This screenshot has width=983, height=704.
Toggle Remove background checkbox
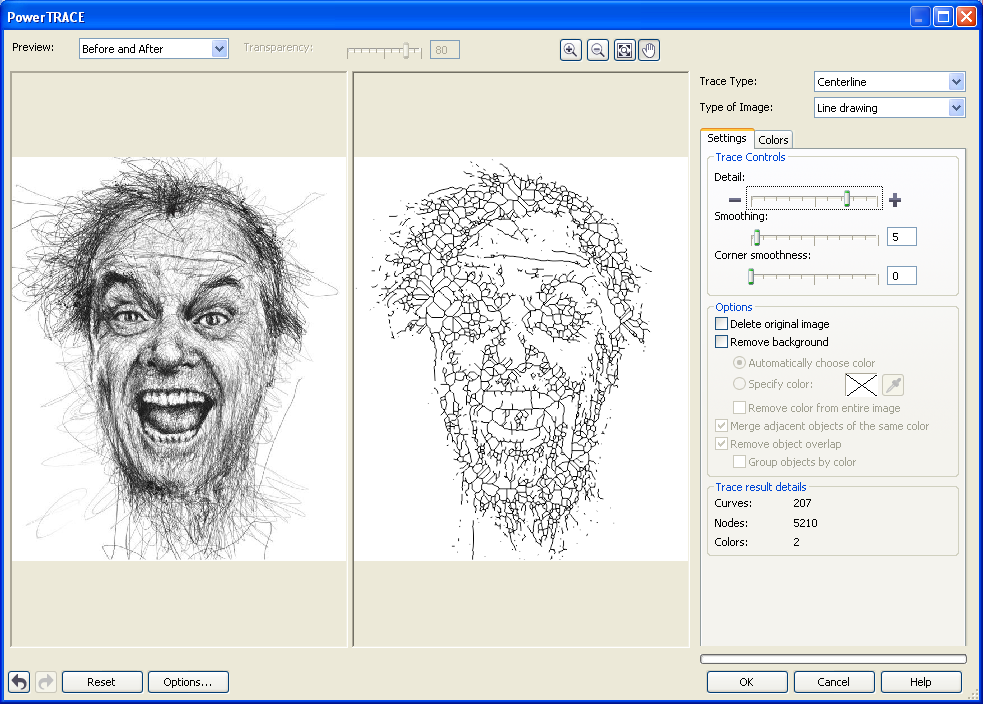(x=722, y=342)
